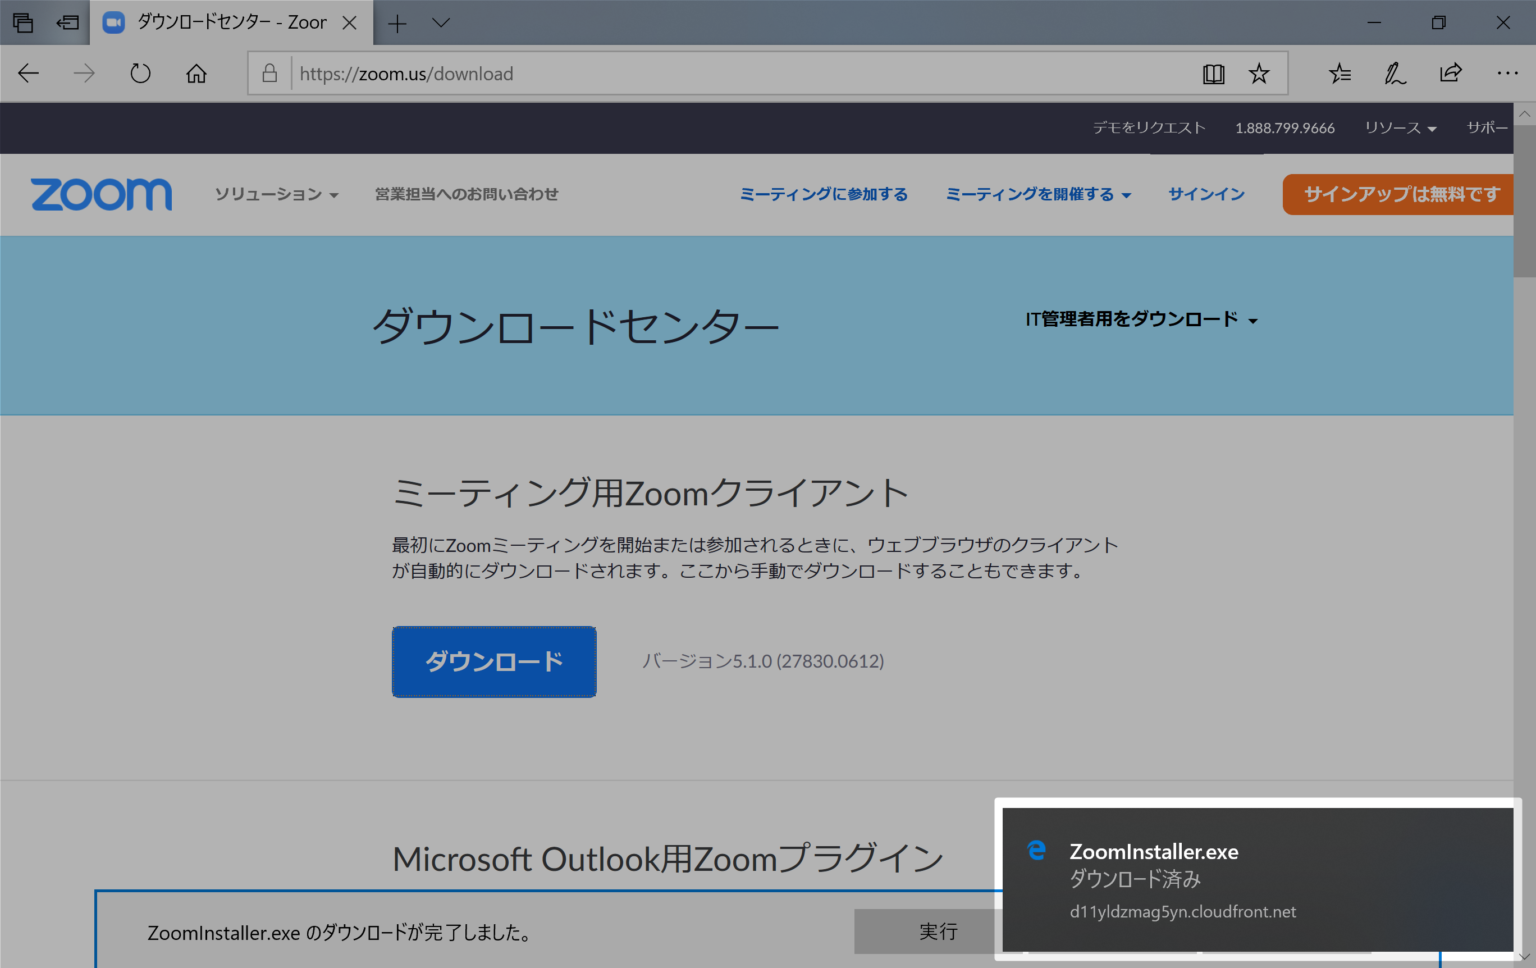Click 実行 to run ZoomInstaller.exe
The height and width of the screenshot is (968, 1536).
coord(938,931)
